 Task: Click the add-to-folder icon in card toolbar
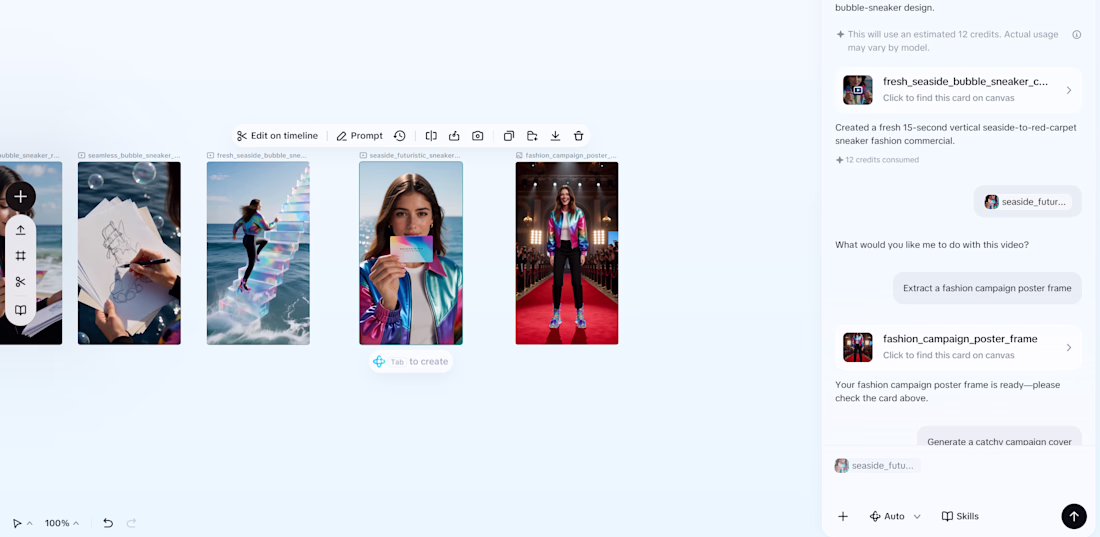pyautogui.click(x=532, y=135)
